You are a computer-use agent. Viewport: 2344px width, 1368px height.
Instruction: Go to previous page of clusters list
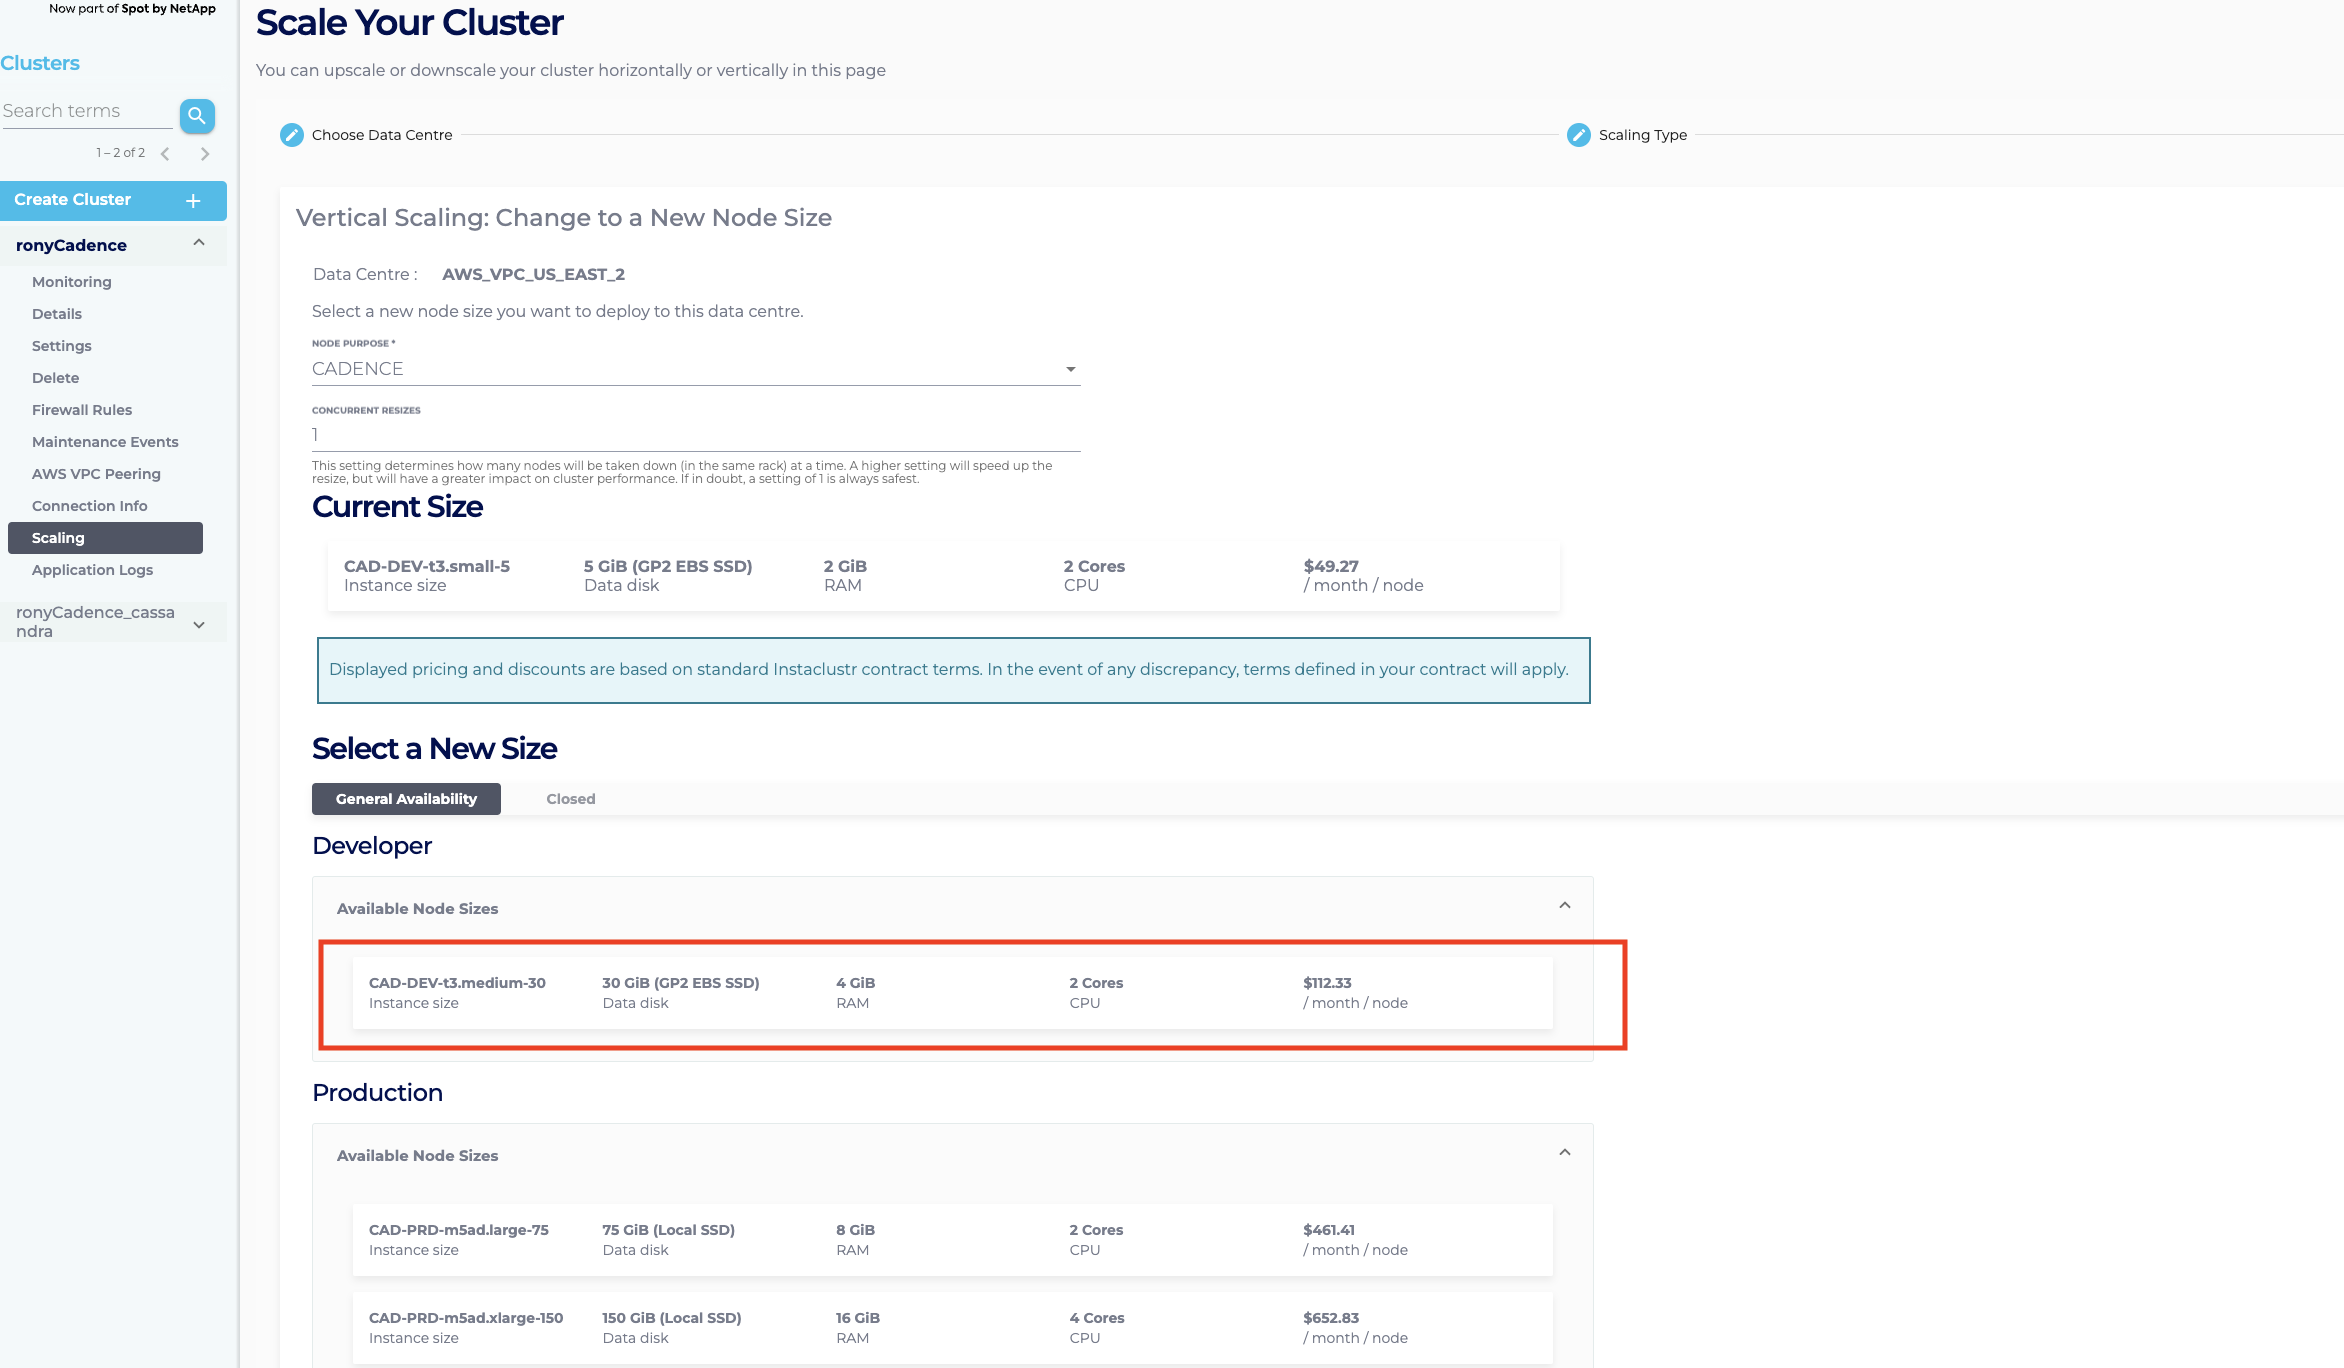click(x=166, y=154)
